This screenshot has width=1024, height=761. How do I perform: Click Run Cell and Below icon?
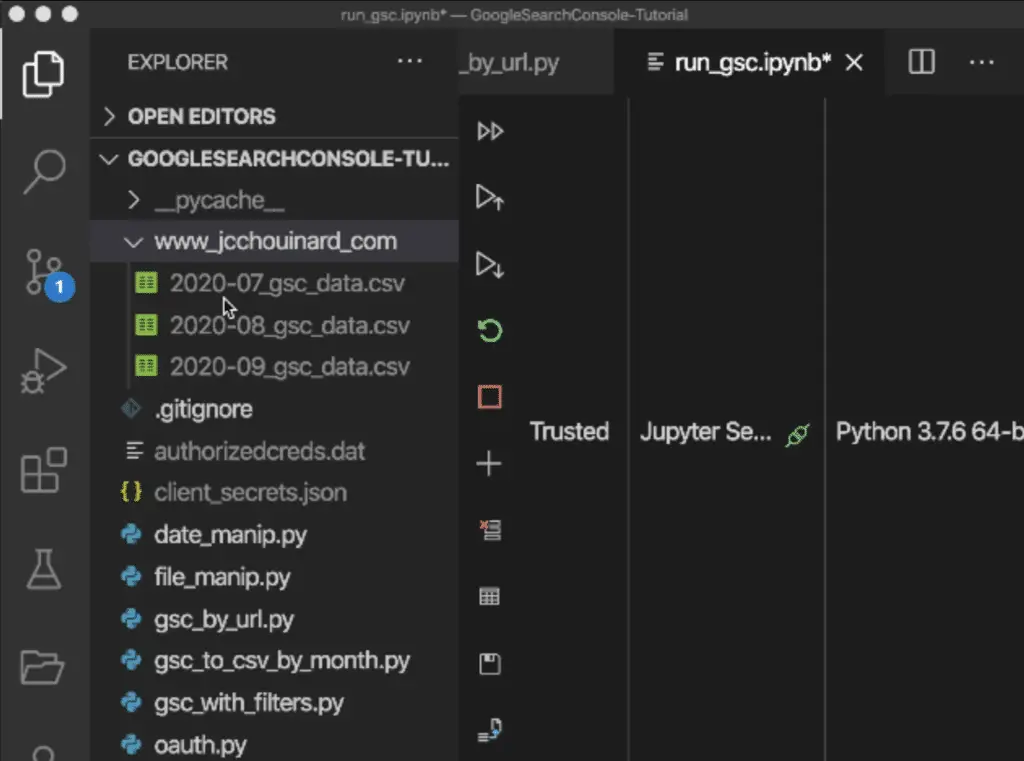[490, 265]
